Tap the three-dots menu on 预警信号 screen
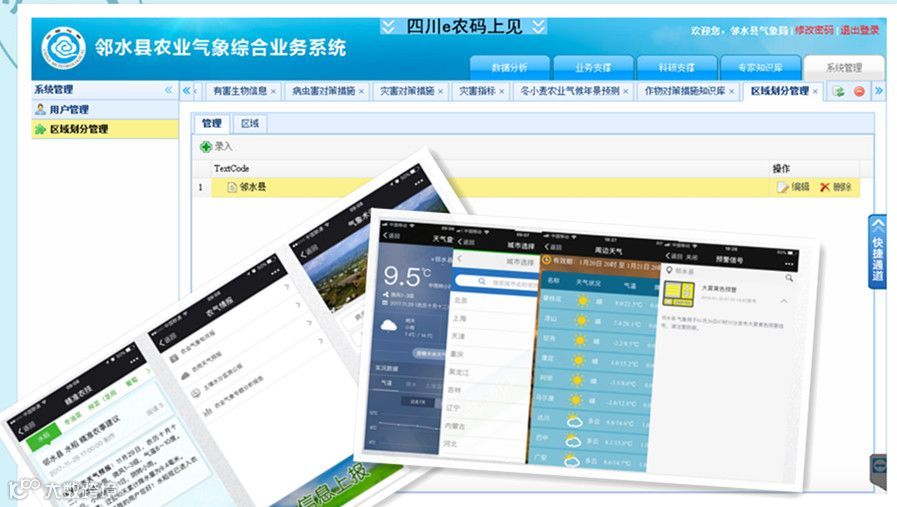The height and width of the screenshot is (507, 897). [x=789, y=264]
